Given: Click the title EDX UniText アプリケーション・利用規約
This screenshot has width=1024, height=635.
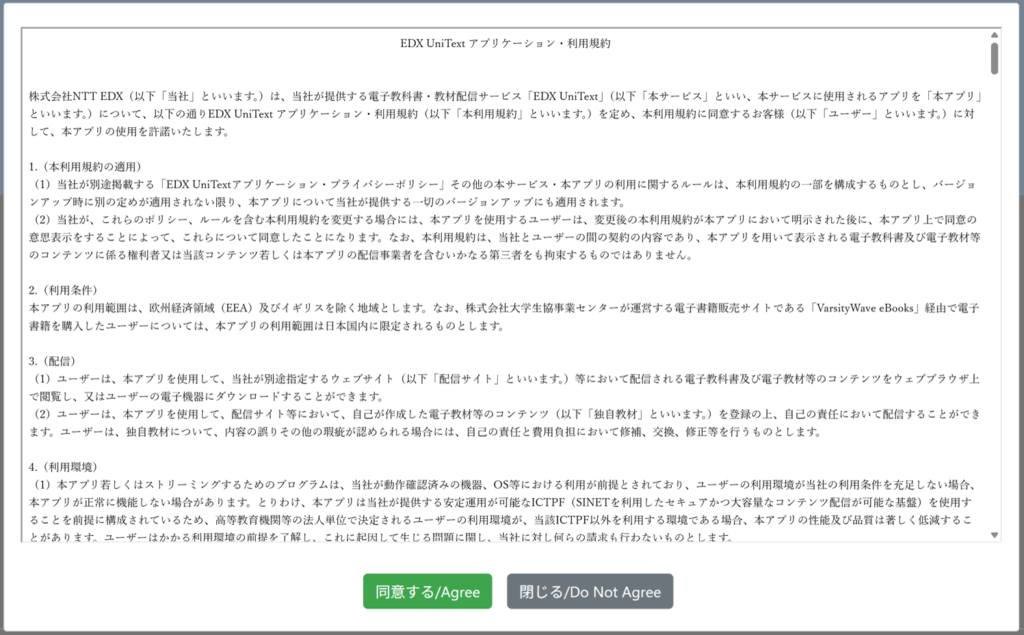Looking at the screenshot, I should coord(505,44).
